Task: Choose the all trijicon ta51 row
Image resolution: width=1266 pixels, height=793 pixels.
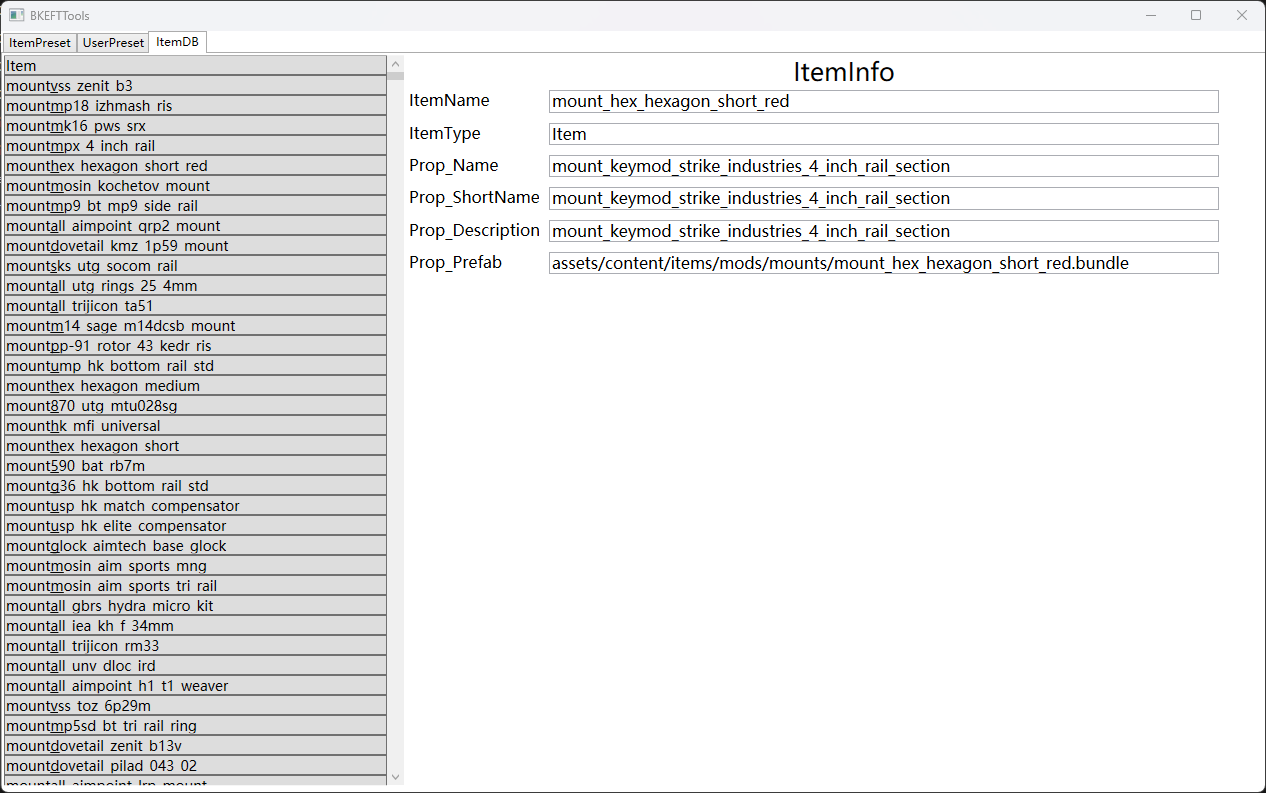Action: coord(195,306)
